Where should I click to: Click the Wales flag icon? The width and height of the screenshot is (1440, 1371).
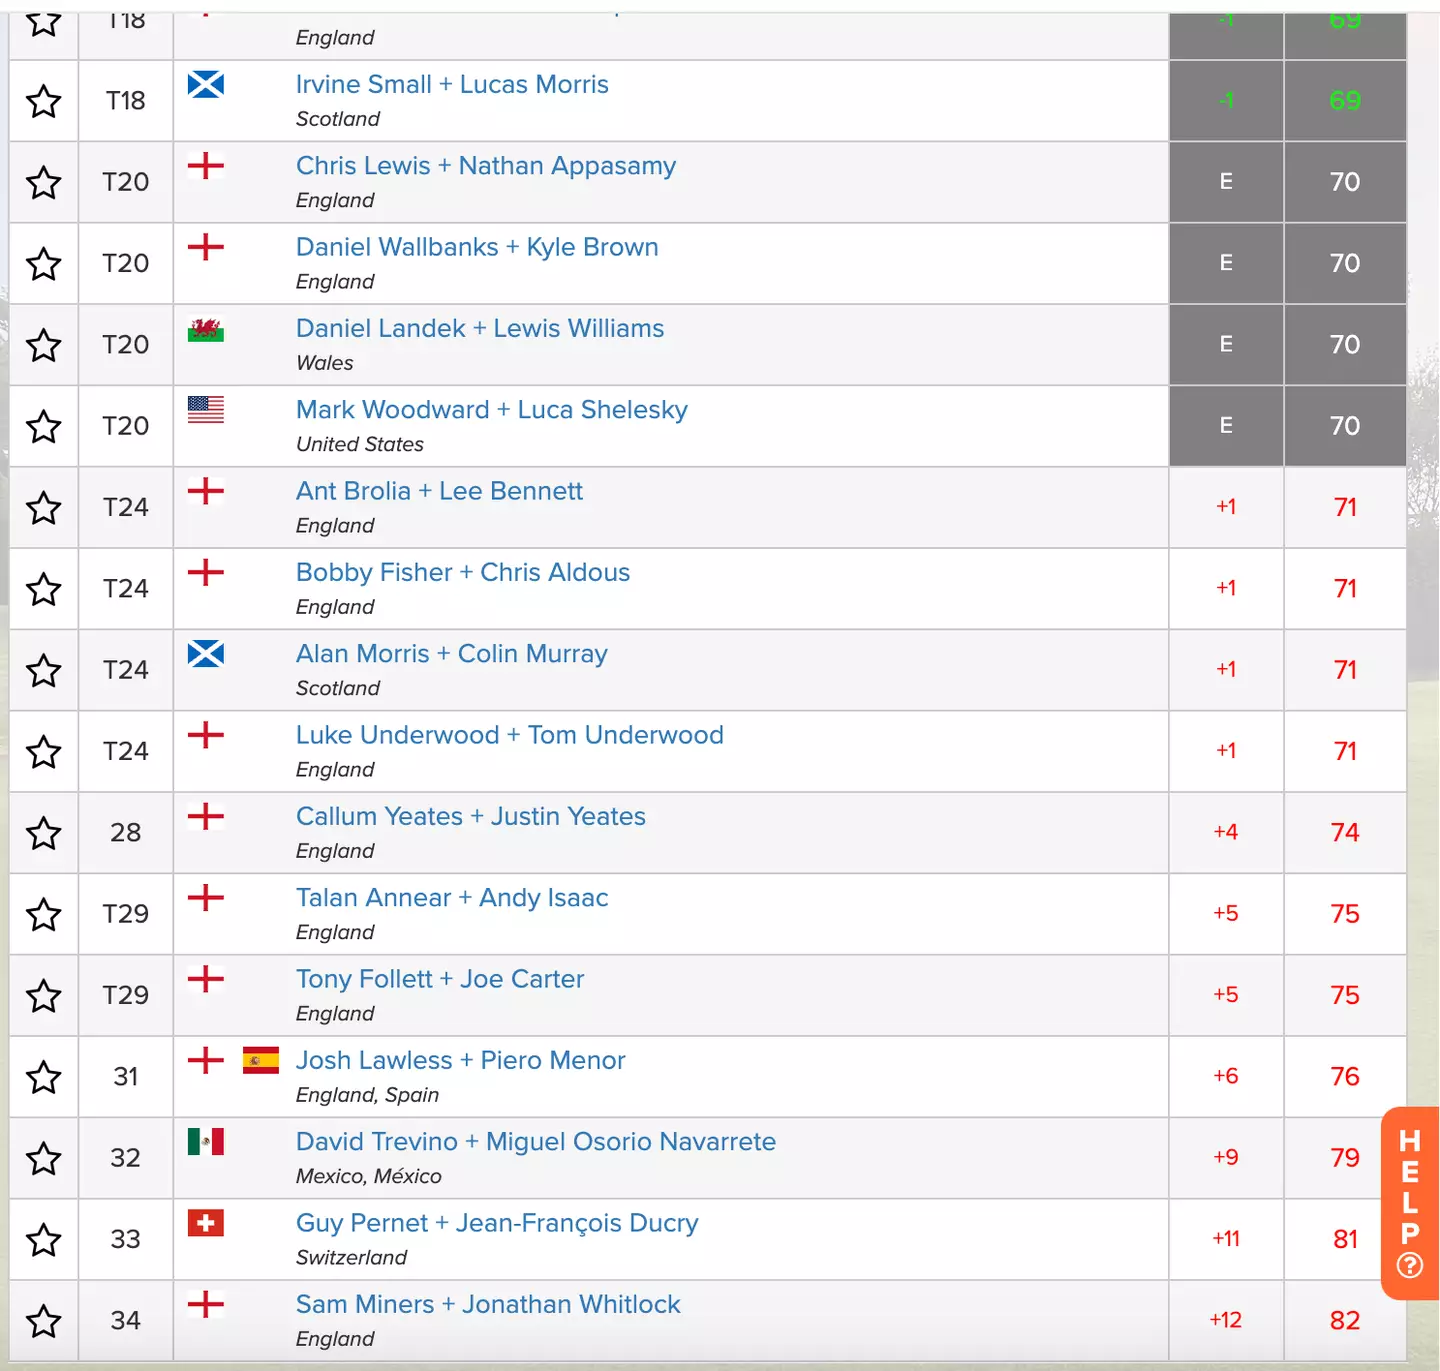pos(206,329)
